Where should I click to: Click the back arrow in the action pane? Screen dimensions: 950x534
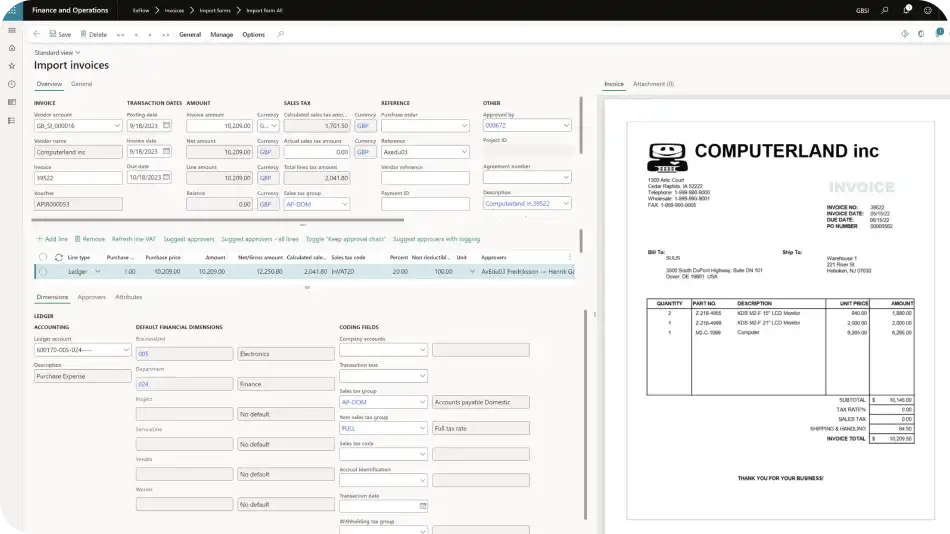(x=37, y=35)
